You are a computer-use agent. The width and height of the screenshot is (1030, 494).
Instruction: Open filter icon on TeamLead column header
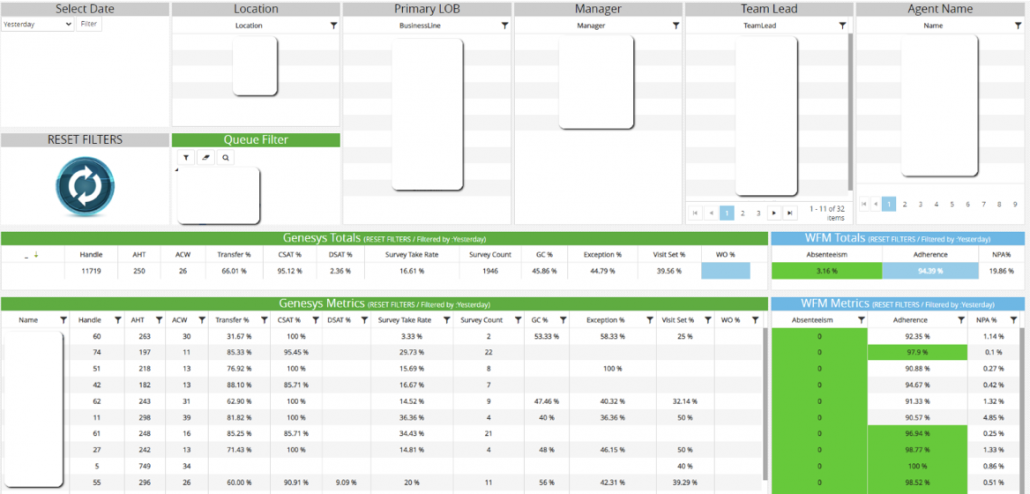click(x=842, y=26)
